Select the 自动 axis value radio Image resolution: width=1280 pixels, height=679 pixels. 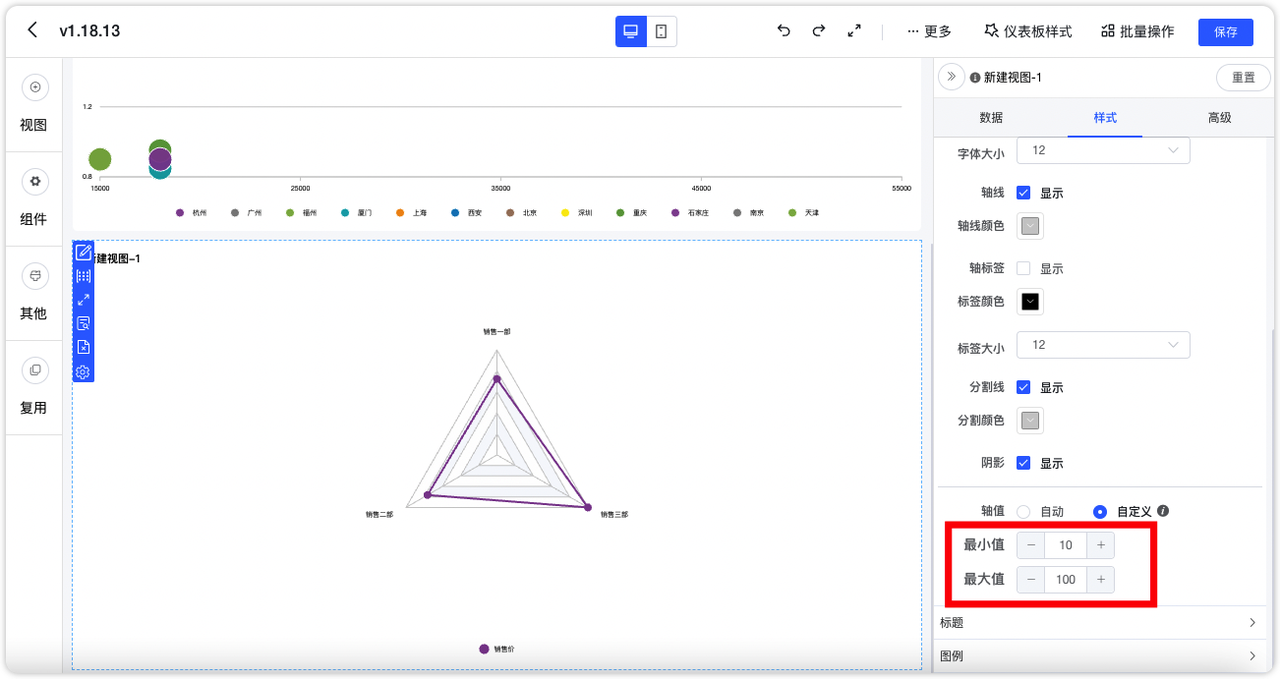tap(1023, 512)
